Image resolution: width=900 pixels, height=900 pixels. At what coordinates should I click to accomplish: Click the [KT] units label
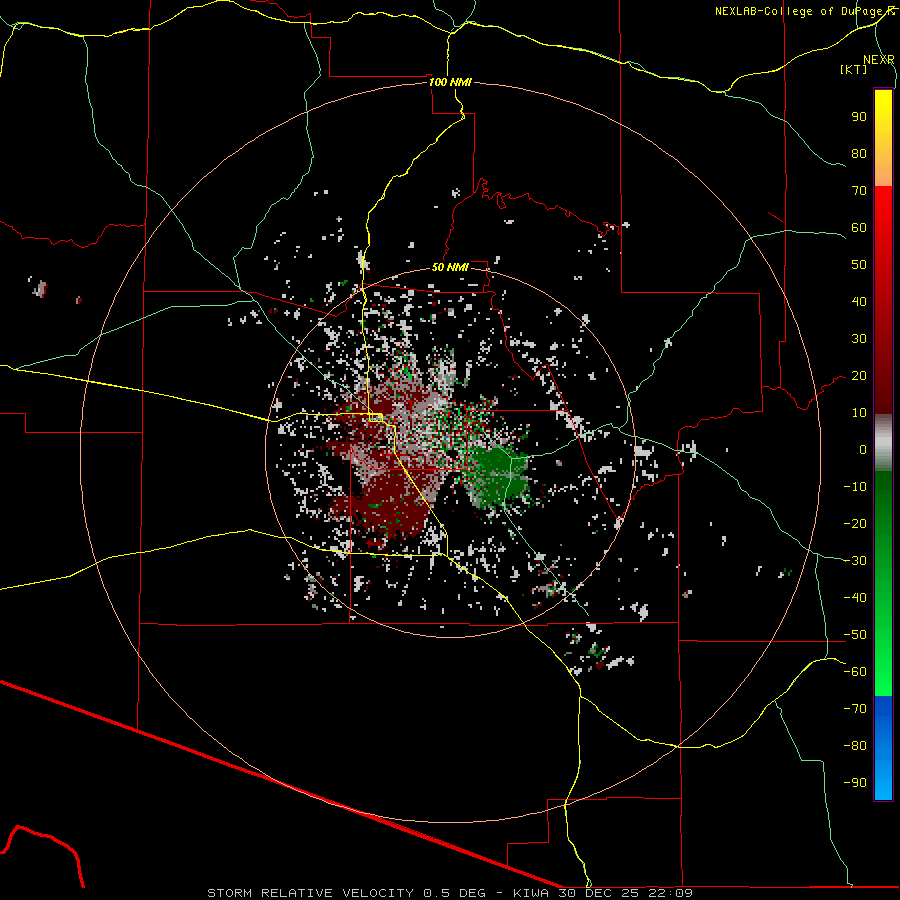point(853,69)
